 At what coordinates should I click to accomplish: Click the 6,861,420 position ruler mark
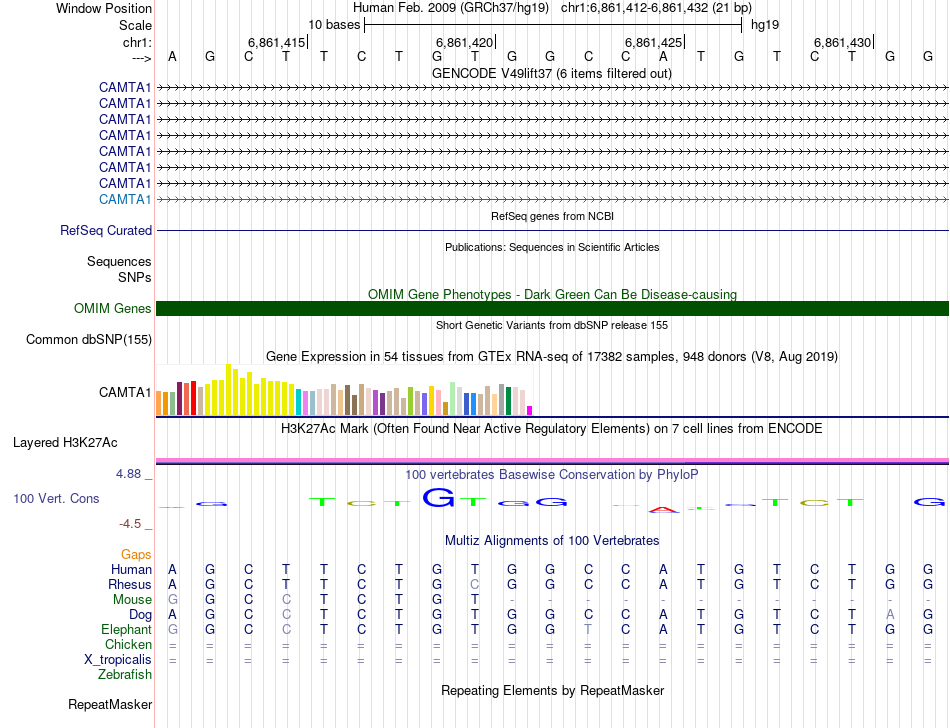[x=465, y=43]
